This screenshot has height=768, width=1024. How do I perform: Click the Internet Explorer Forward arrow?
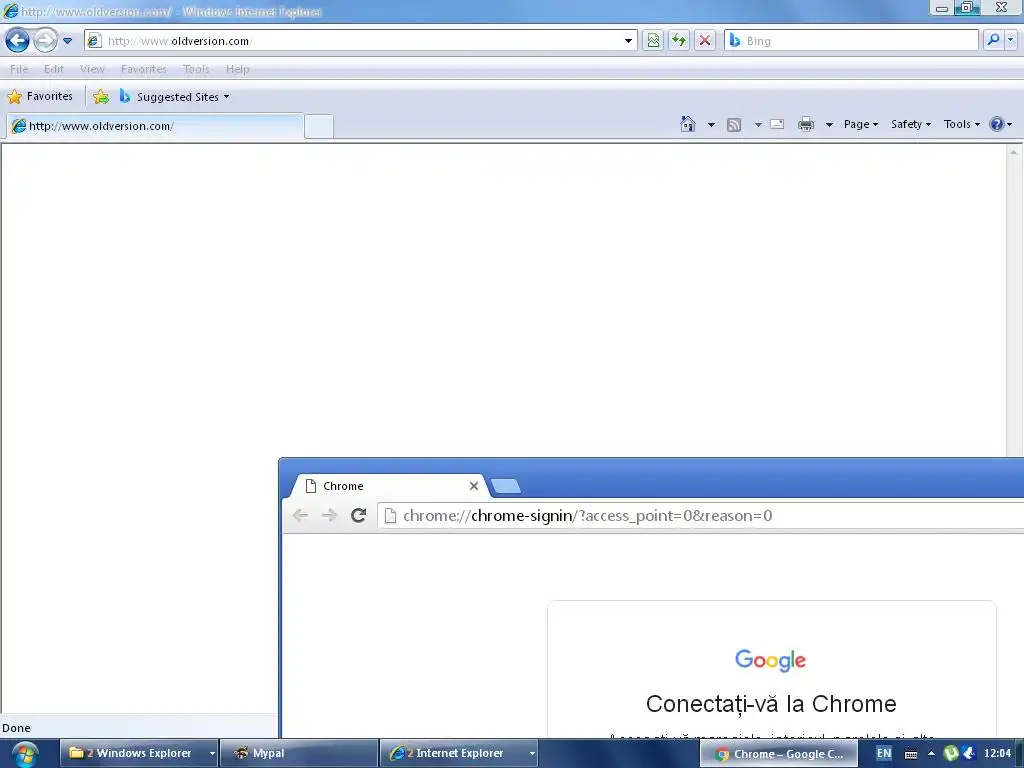(x=45, y=40)
